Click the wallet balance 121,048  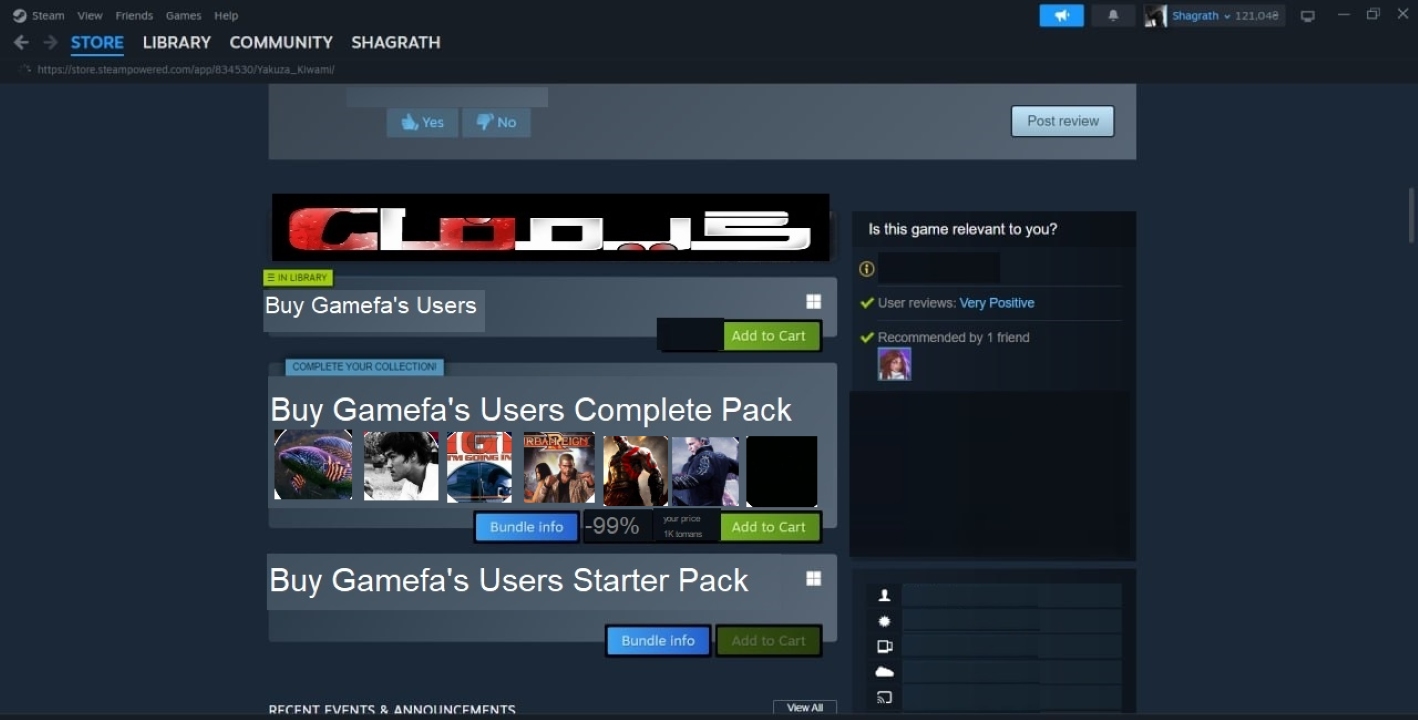coord(1257,16)
